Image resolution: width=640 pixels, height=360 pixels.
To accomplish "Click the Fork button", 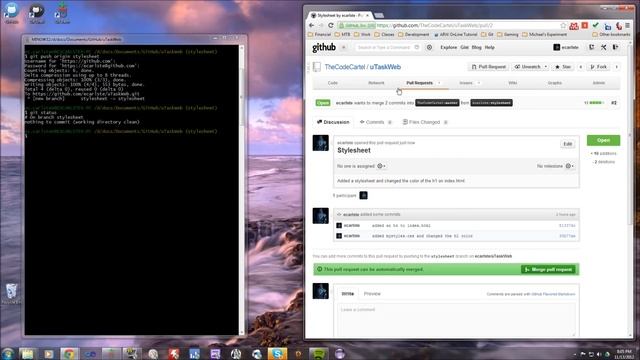I will pos(599,67).
